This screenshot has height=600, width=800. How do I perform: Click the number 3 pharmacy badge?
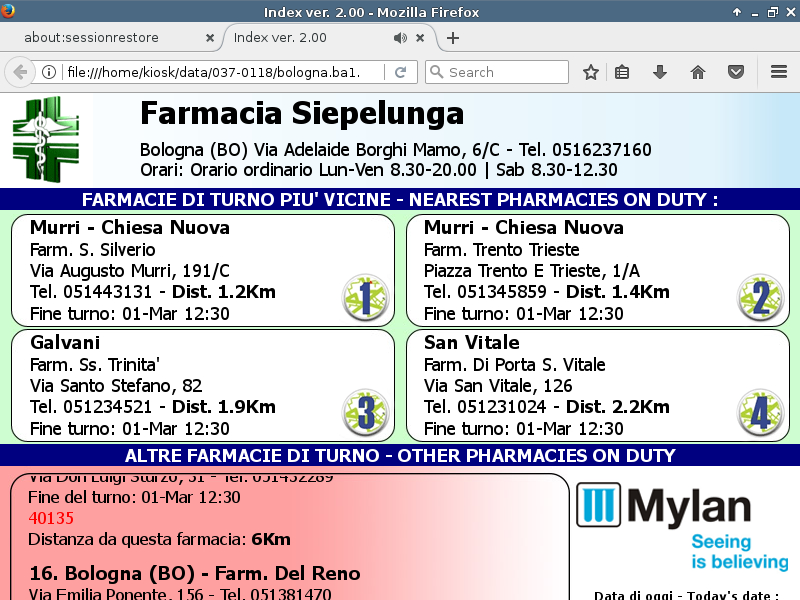[365, 413]
